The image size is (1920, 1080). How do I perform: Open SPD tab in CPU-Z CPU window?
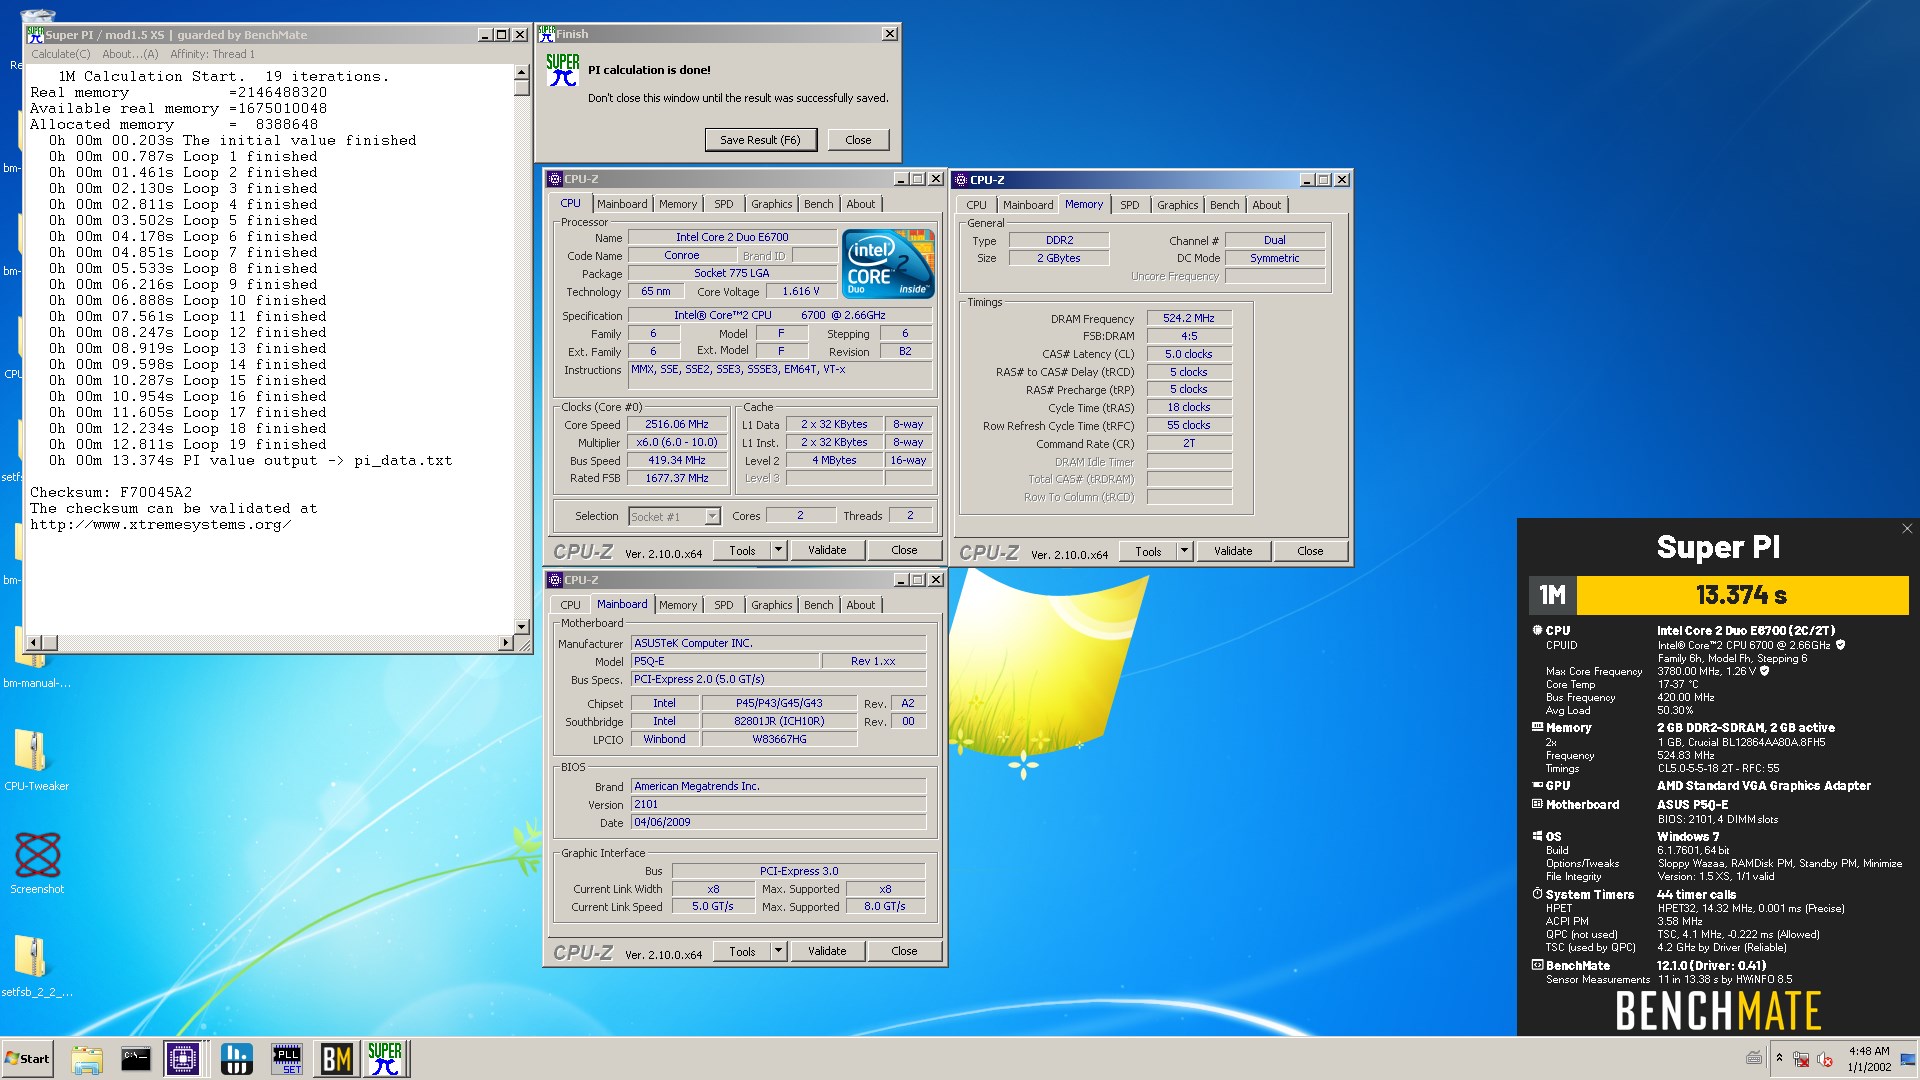pyautogui.click(x=724, y=204)
